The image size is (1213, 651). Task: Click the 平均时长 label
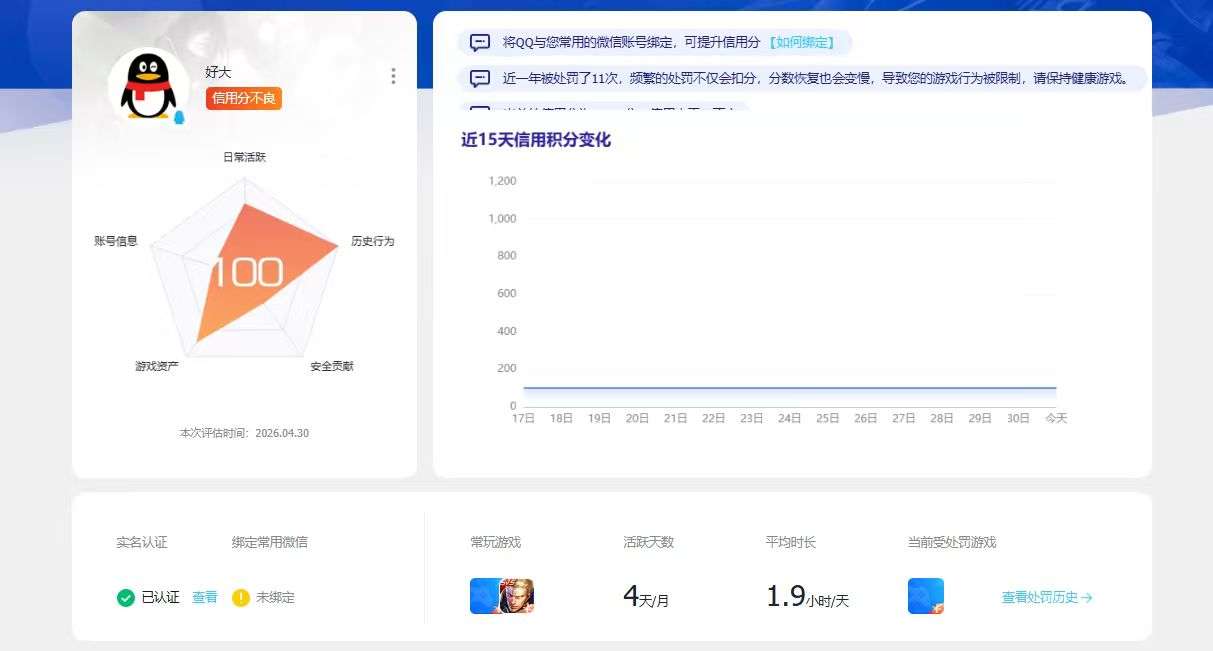791,542
